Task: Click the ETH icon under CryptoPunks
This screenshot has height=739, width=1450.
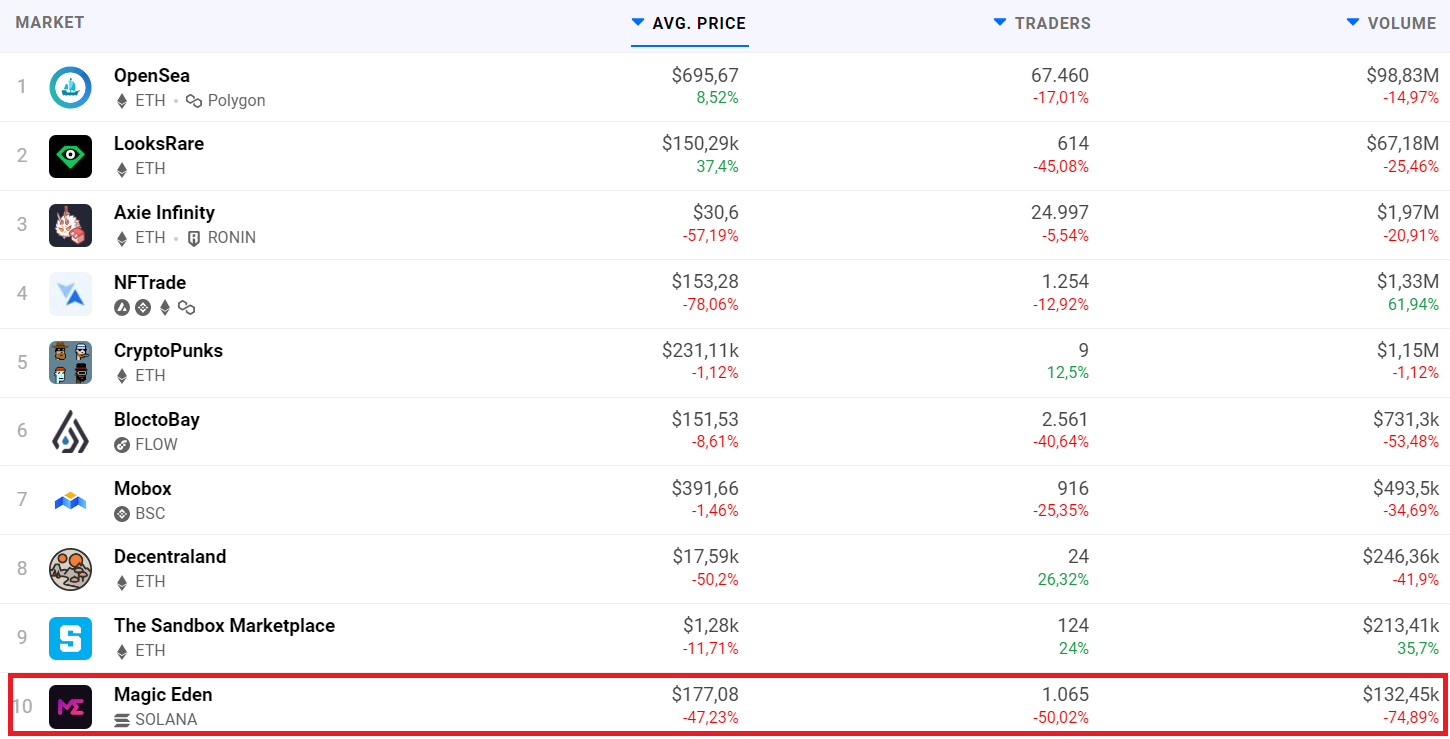Action: tap(122, 376)
